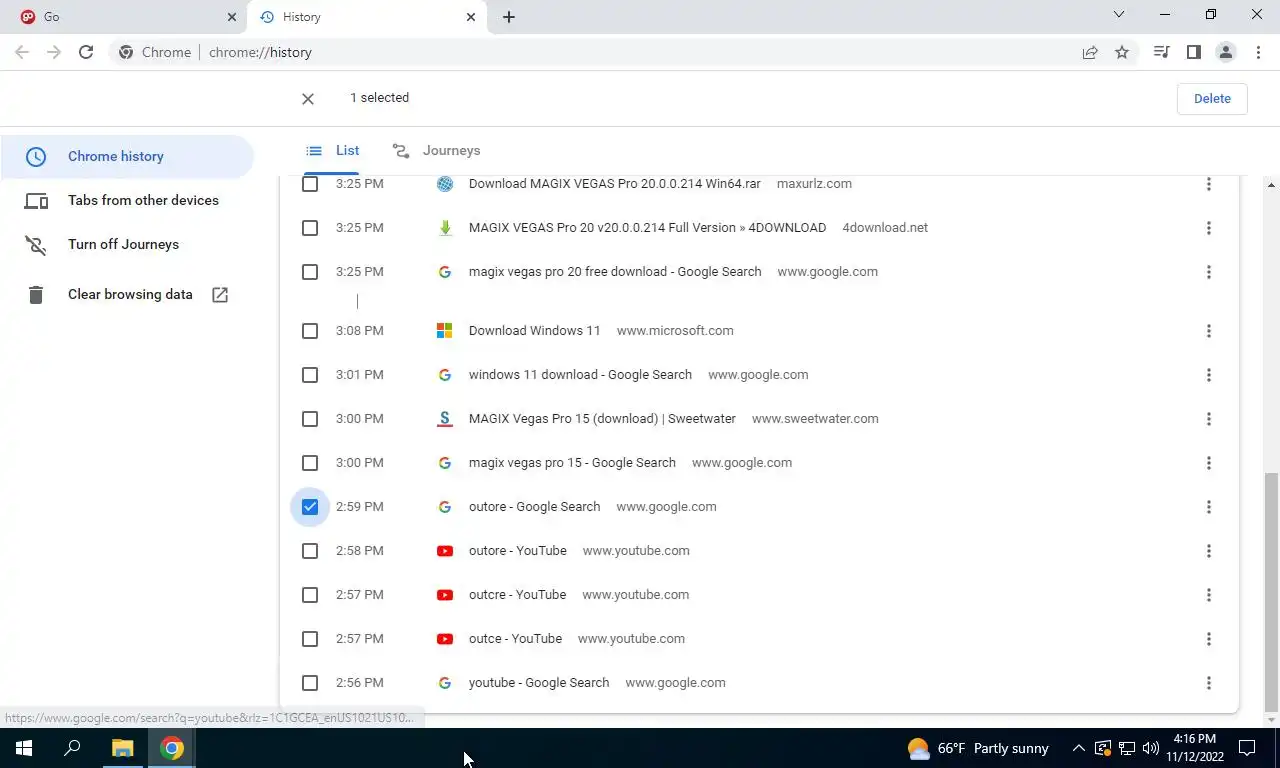Open more actions for maxurlz.com entry
1280x768 pixels.
tap(1208, 184)
